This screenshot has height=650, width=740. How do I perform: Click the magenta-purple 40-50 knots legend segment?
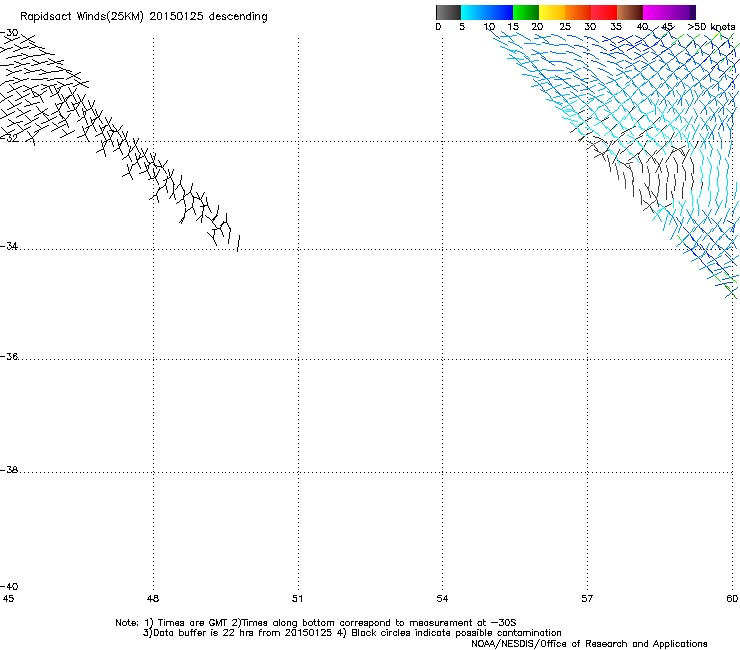(669, 12)
